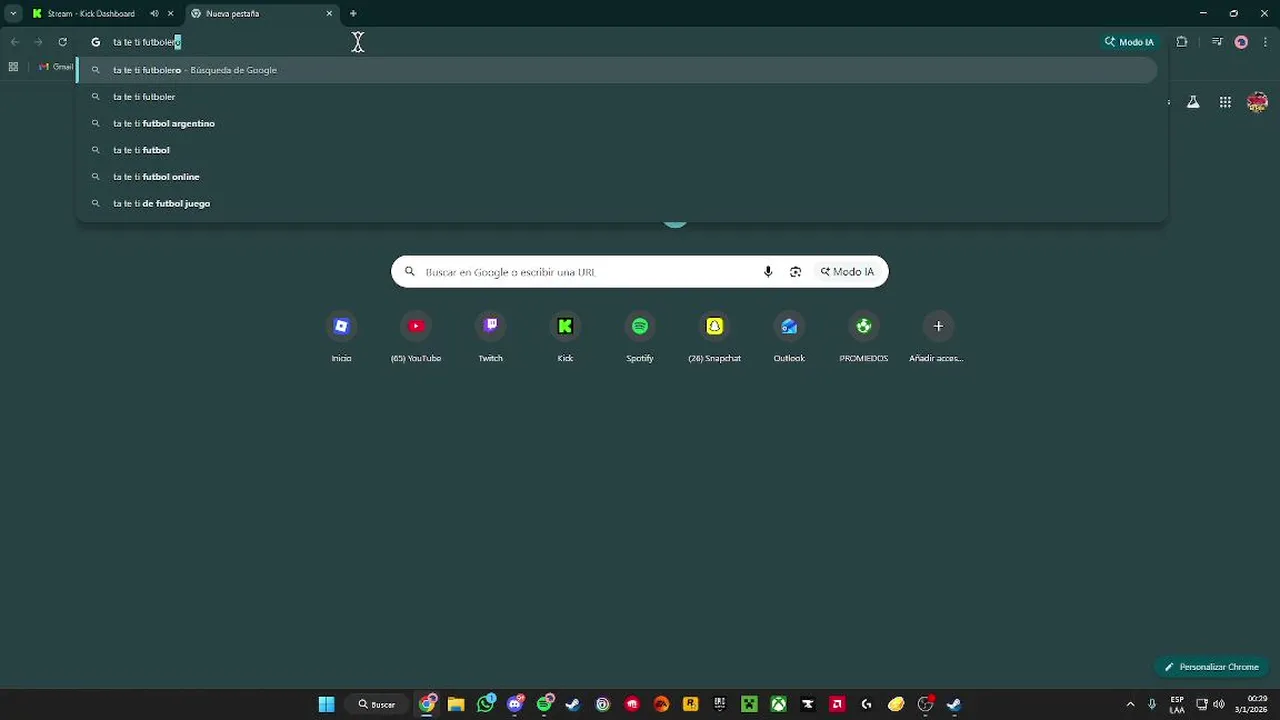Open the system volume icon

pyautogui.click(x=1220, y=704)
